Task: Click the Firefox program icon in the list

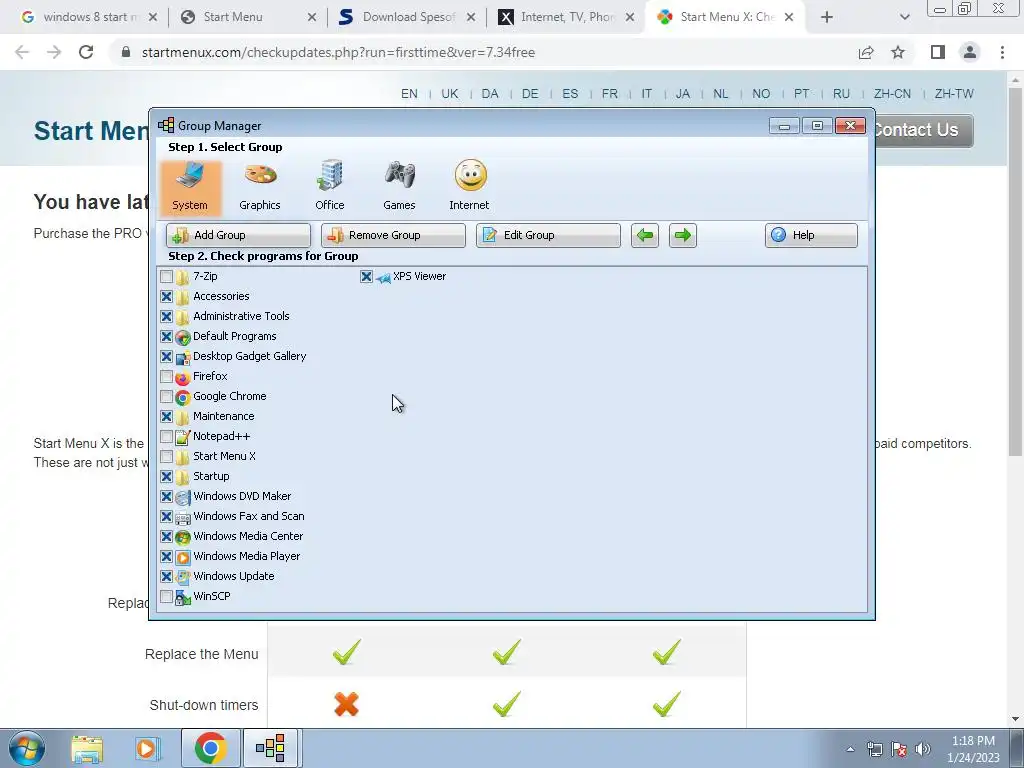Action: [x=183, y=377]
